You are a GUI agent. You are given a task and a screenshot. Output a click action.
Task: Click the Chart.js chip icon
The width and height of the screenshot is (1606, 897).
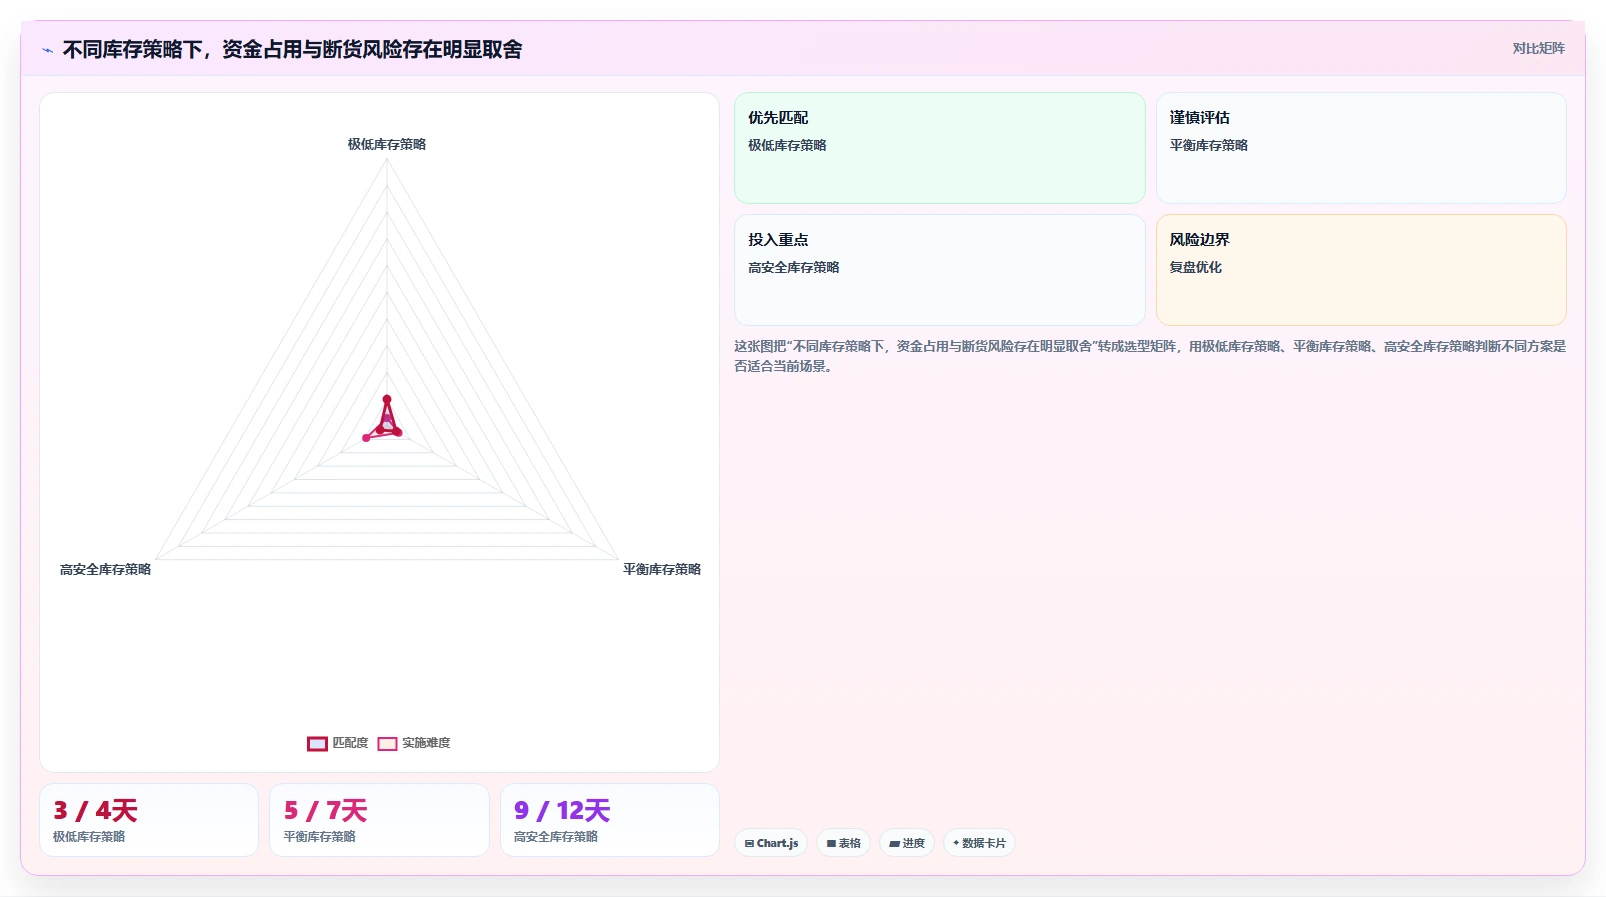pos(749,844)
